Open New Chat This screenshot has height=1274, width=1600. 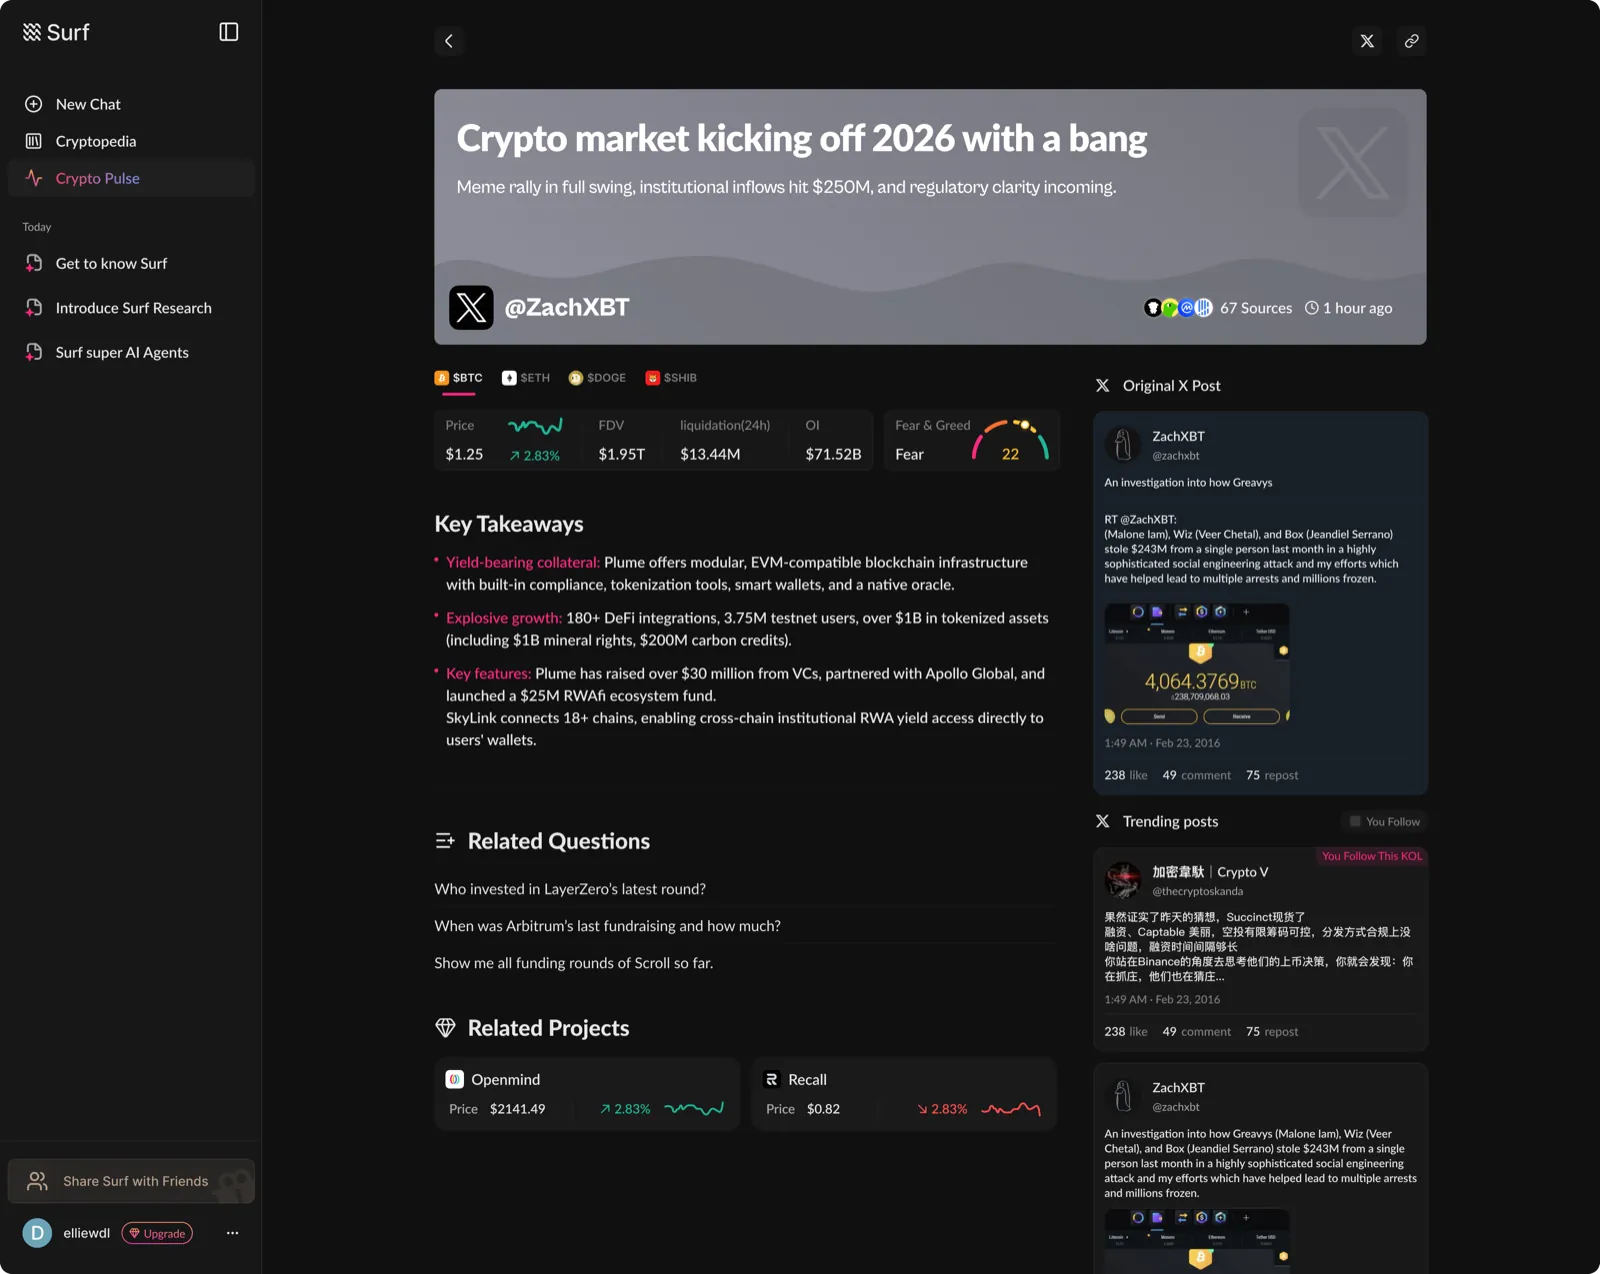point(131,104)
